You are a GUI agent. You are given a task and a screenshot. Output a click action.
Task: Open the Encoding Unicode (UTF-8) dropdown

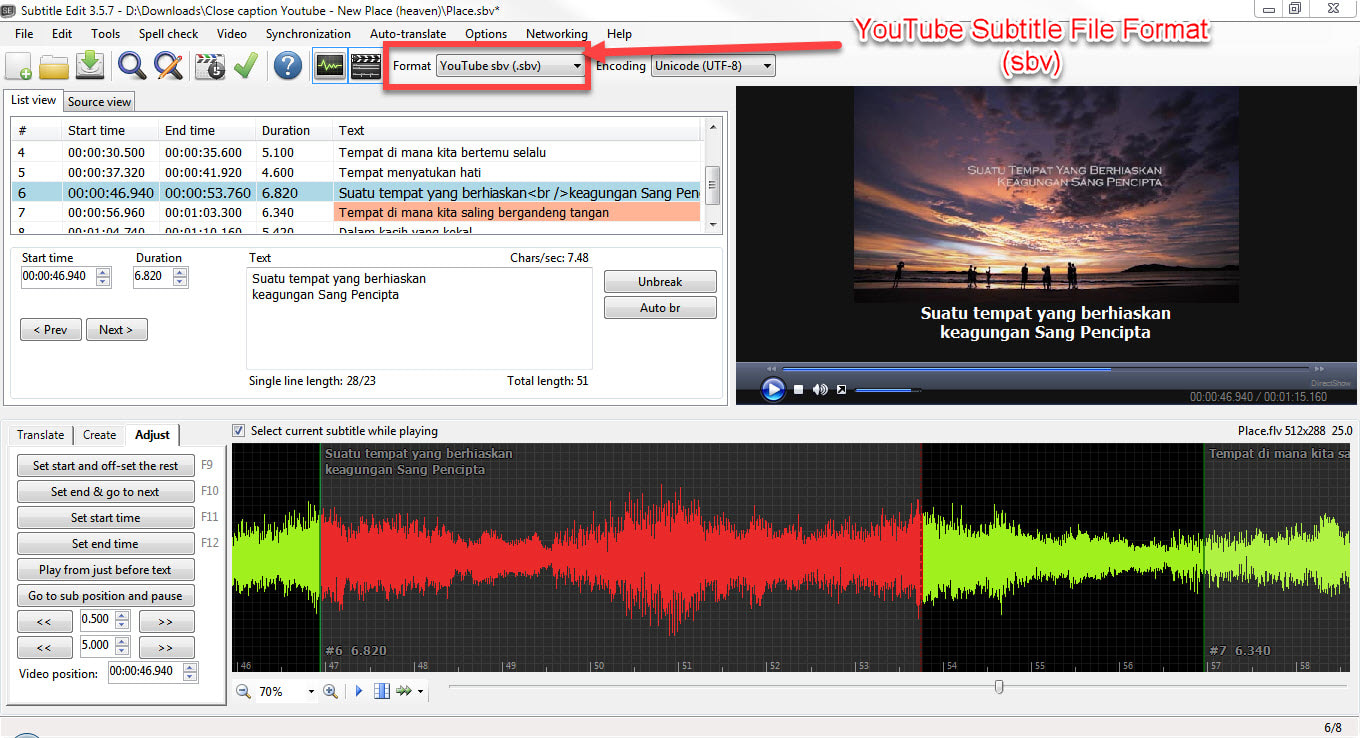click(x=713, y=66)
